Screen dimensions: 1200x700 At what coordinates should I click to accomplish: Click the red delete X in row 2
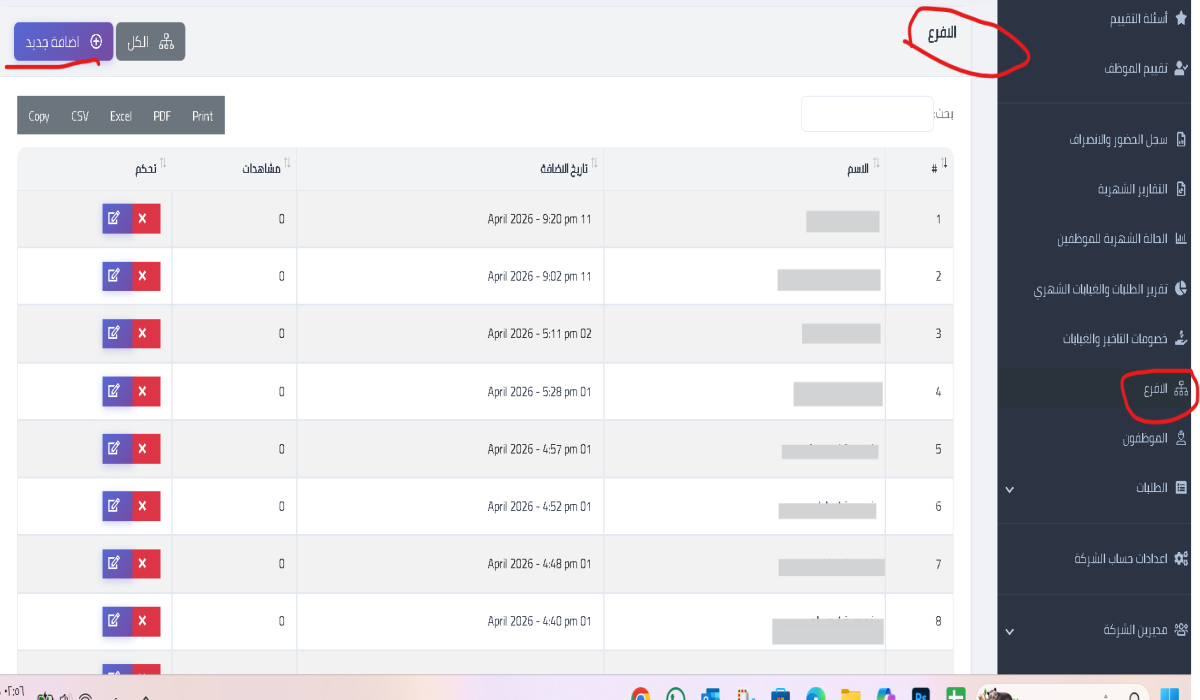pyautogui.click(x=146, y=276)
